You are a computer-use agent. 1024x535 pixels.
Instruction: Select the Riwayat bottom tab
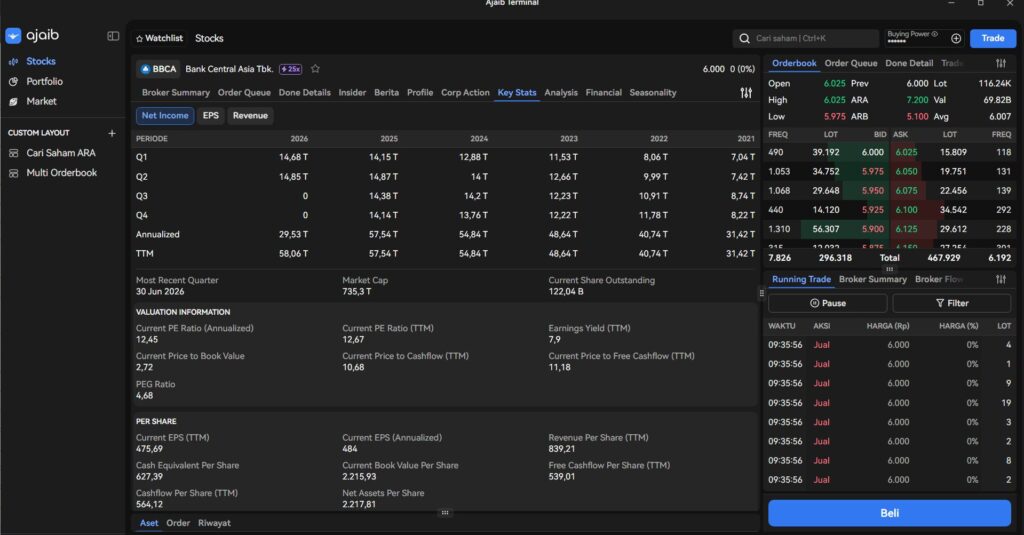click(x=214, y=523)
